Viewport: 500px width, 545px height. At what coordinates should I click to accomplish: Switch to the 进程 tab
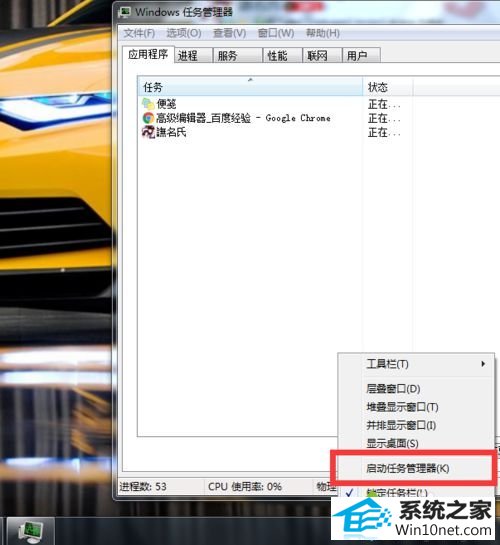click(x=193, y=56)
